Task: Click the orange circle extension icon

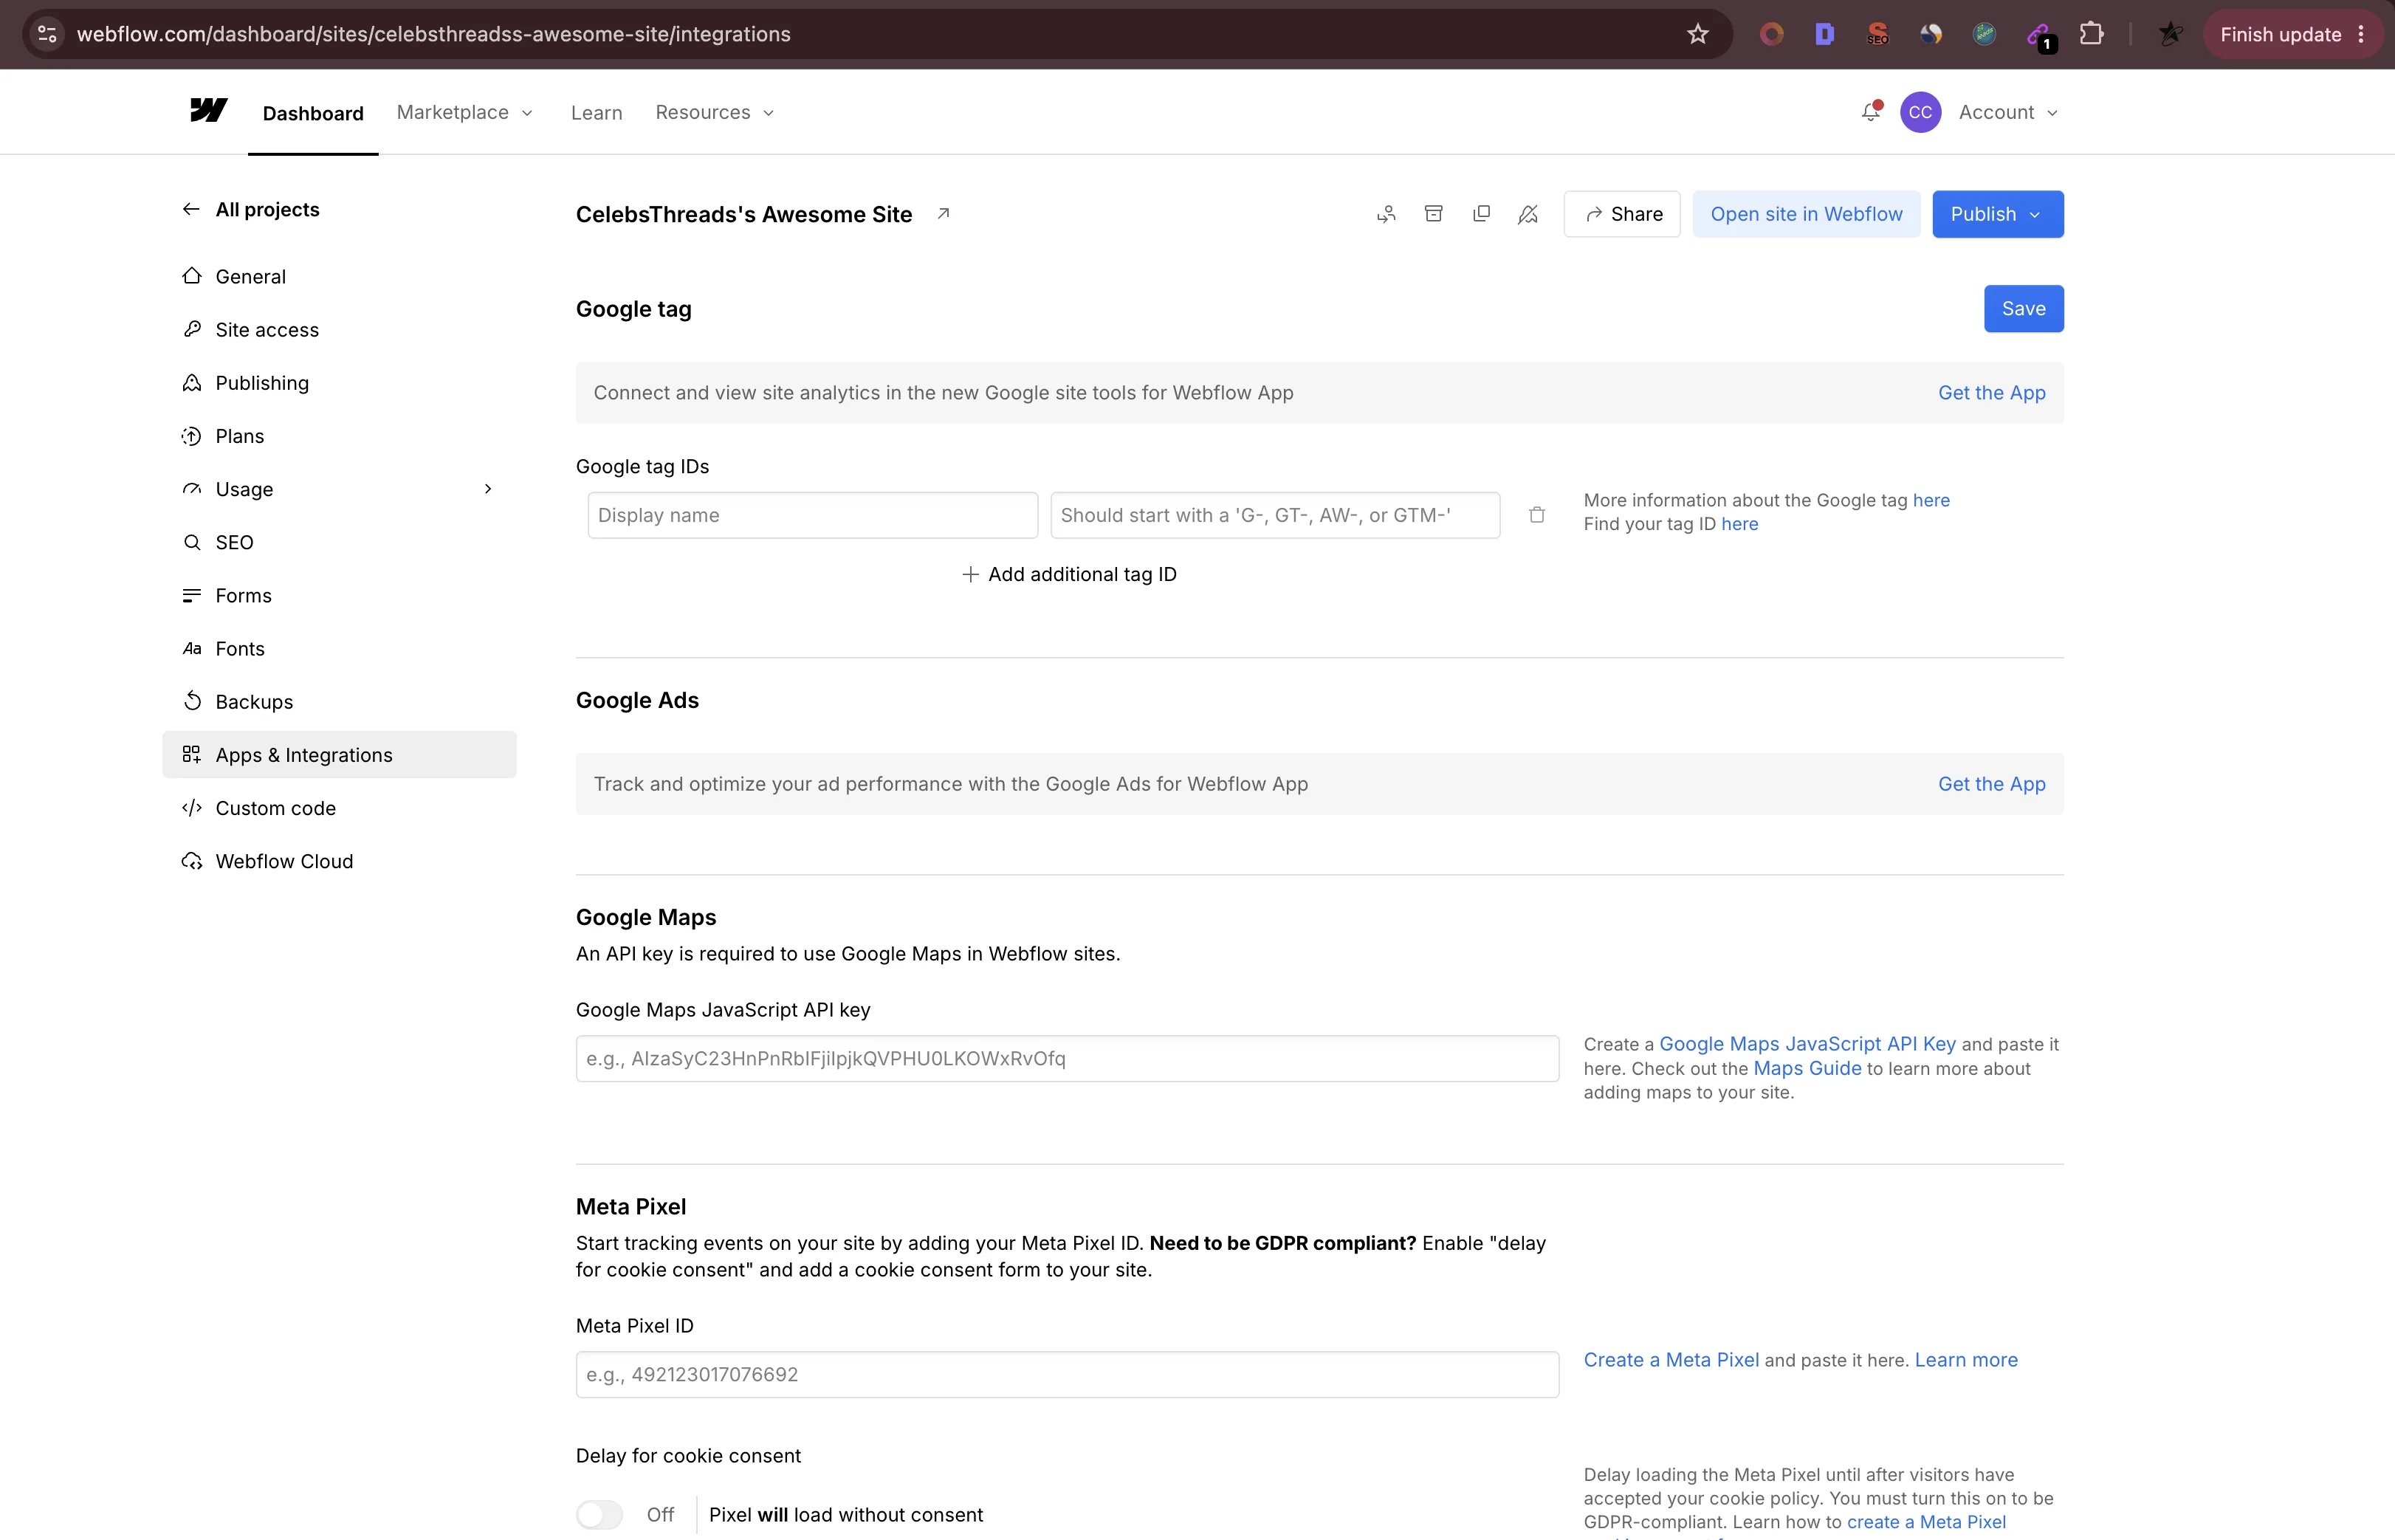Action: 1771,34
